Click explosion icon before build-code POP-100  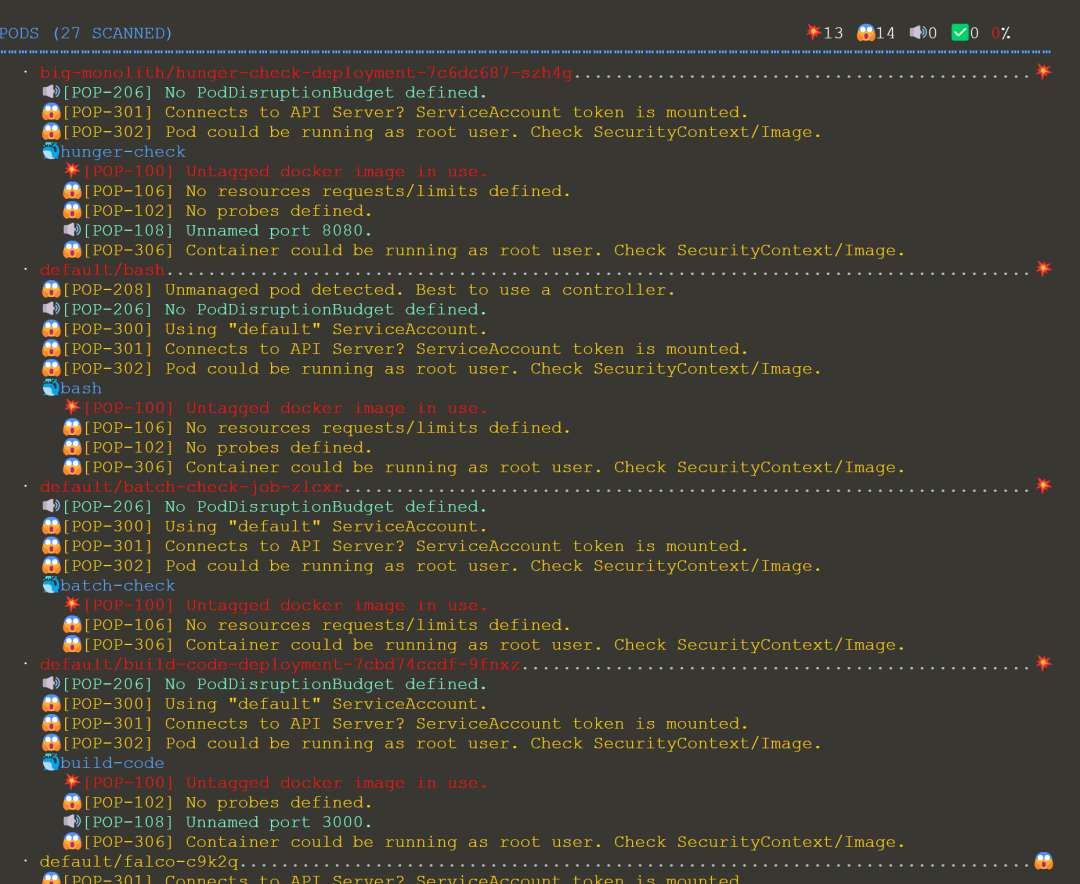(72, 781)
